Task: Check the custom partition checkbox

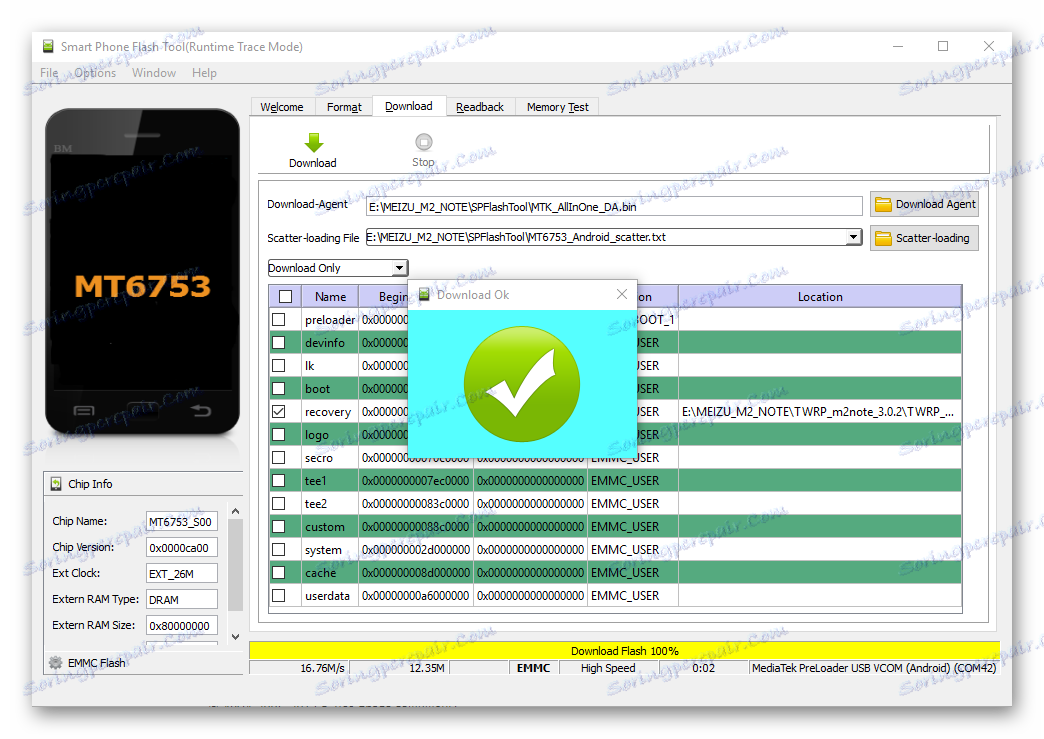Action: pyautogui.click(x=279, y=526)
